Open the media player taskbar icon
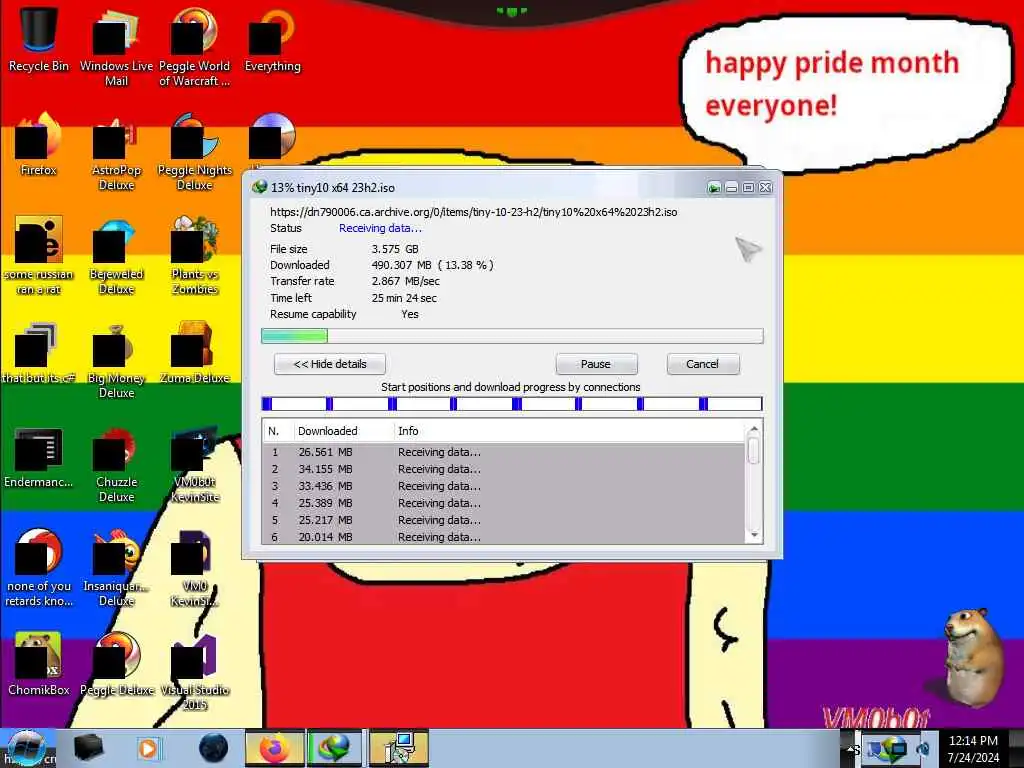Screen dimensions: 1024x768 148,748
